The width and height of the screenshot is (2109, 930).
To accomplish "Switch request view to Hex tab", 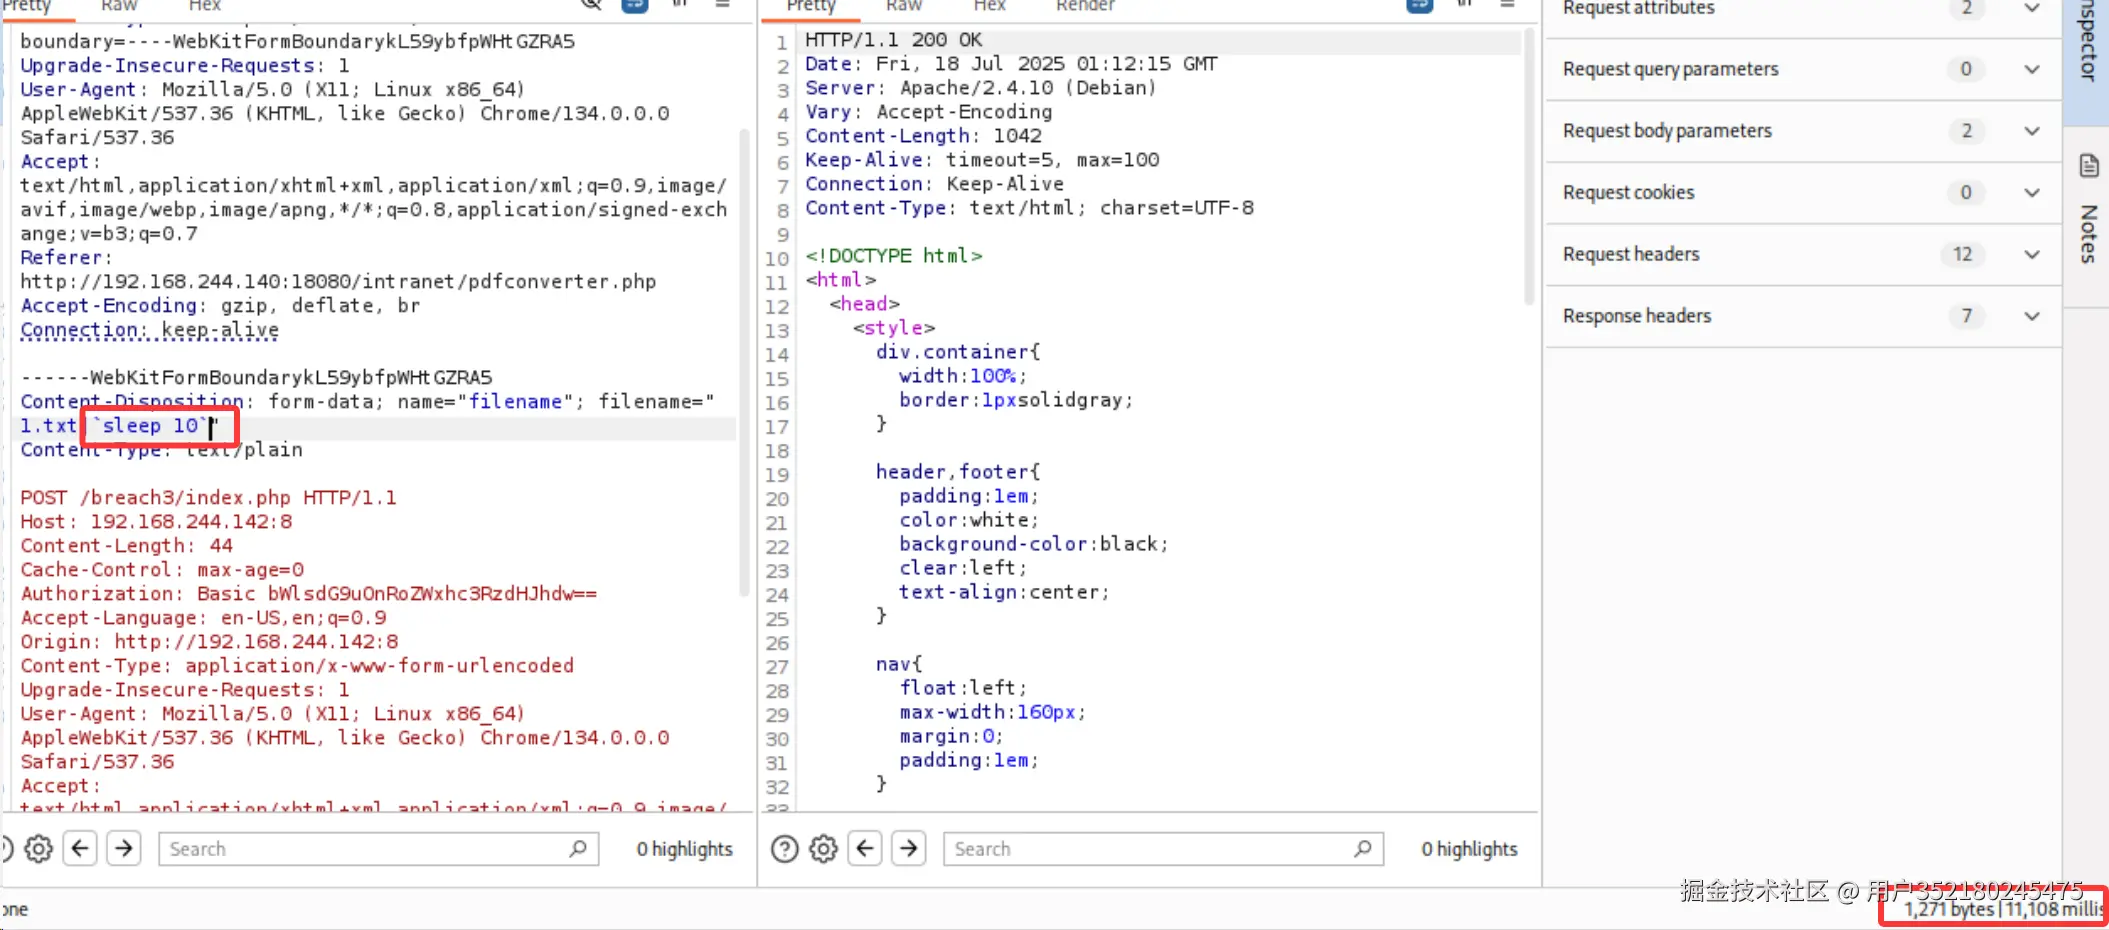I will tap(205, 6).
